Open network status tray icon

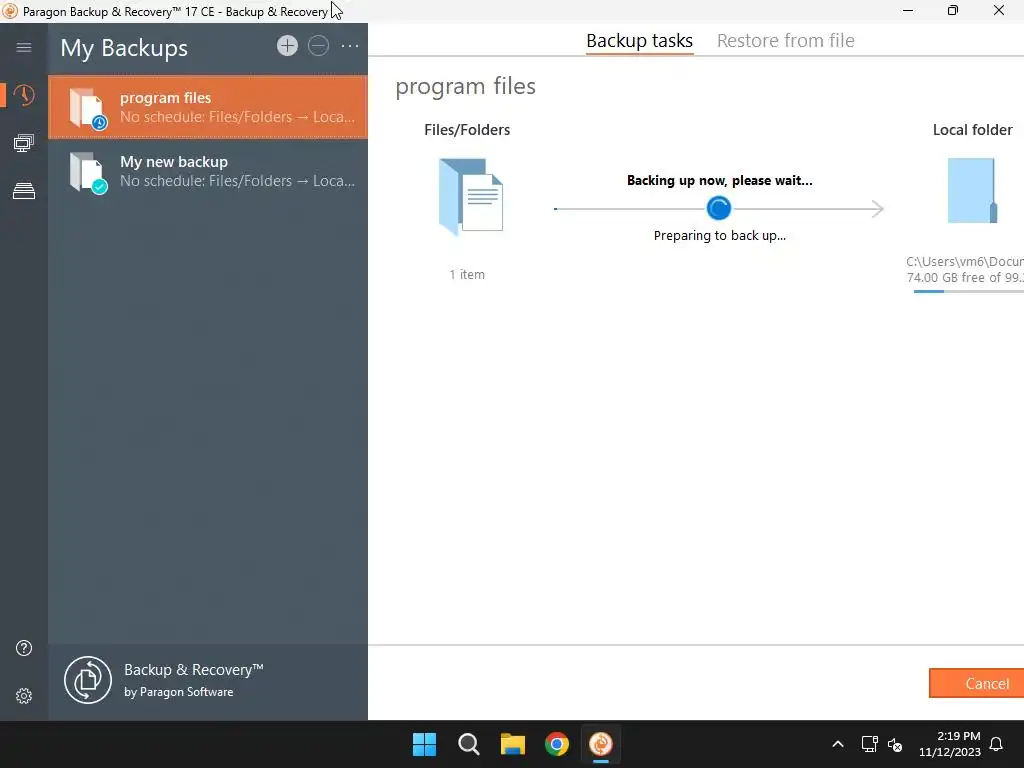pos(869,744)
